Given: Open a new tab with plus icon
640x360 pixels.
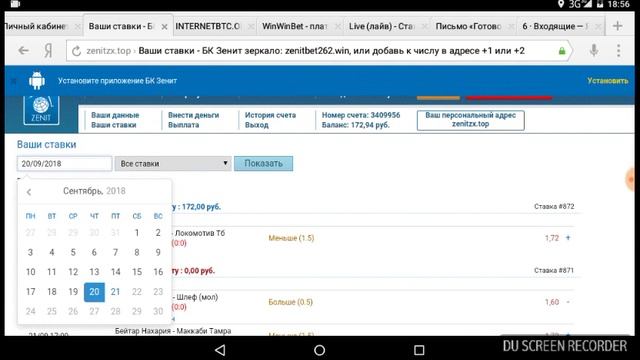Looking at the screenshot, I should point(618,26).
